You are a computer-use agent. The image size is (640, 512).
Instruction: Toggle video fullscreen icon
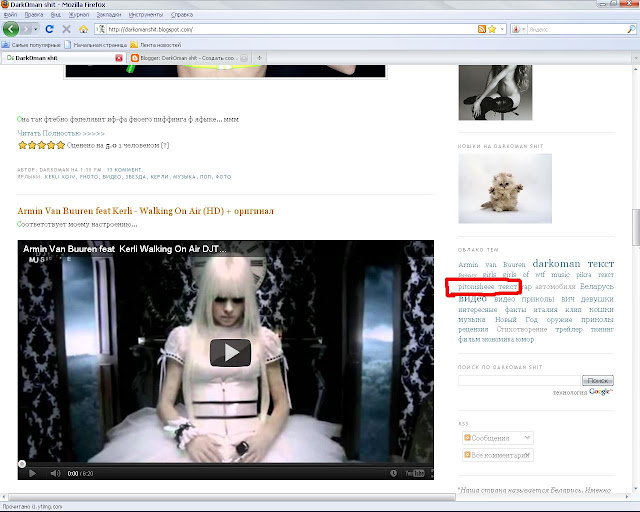coord(432,474)
